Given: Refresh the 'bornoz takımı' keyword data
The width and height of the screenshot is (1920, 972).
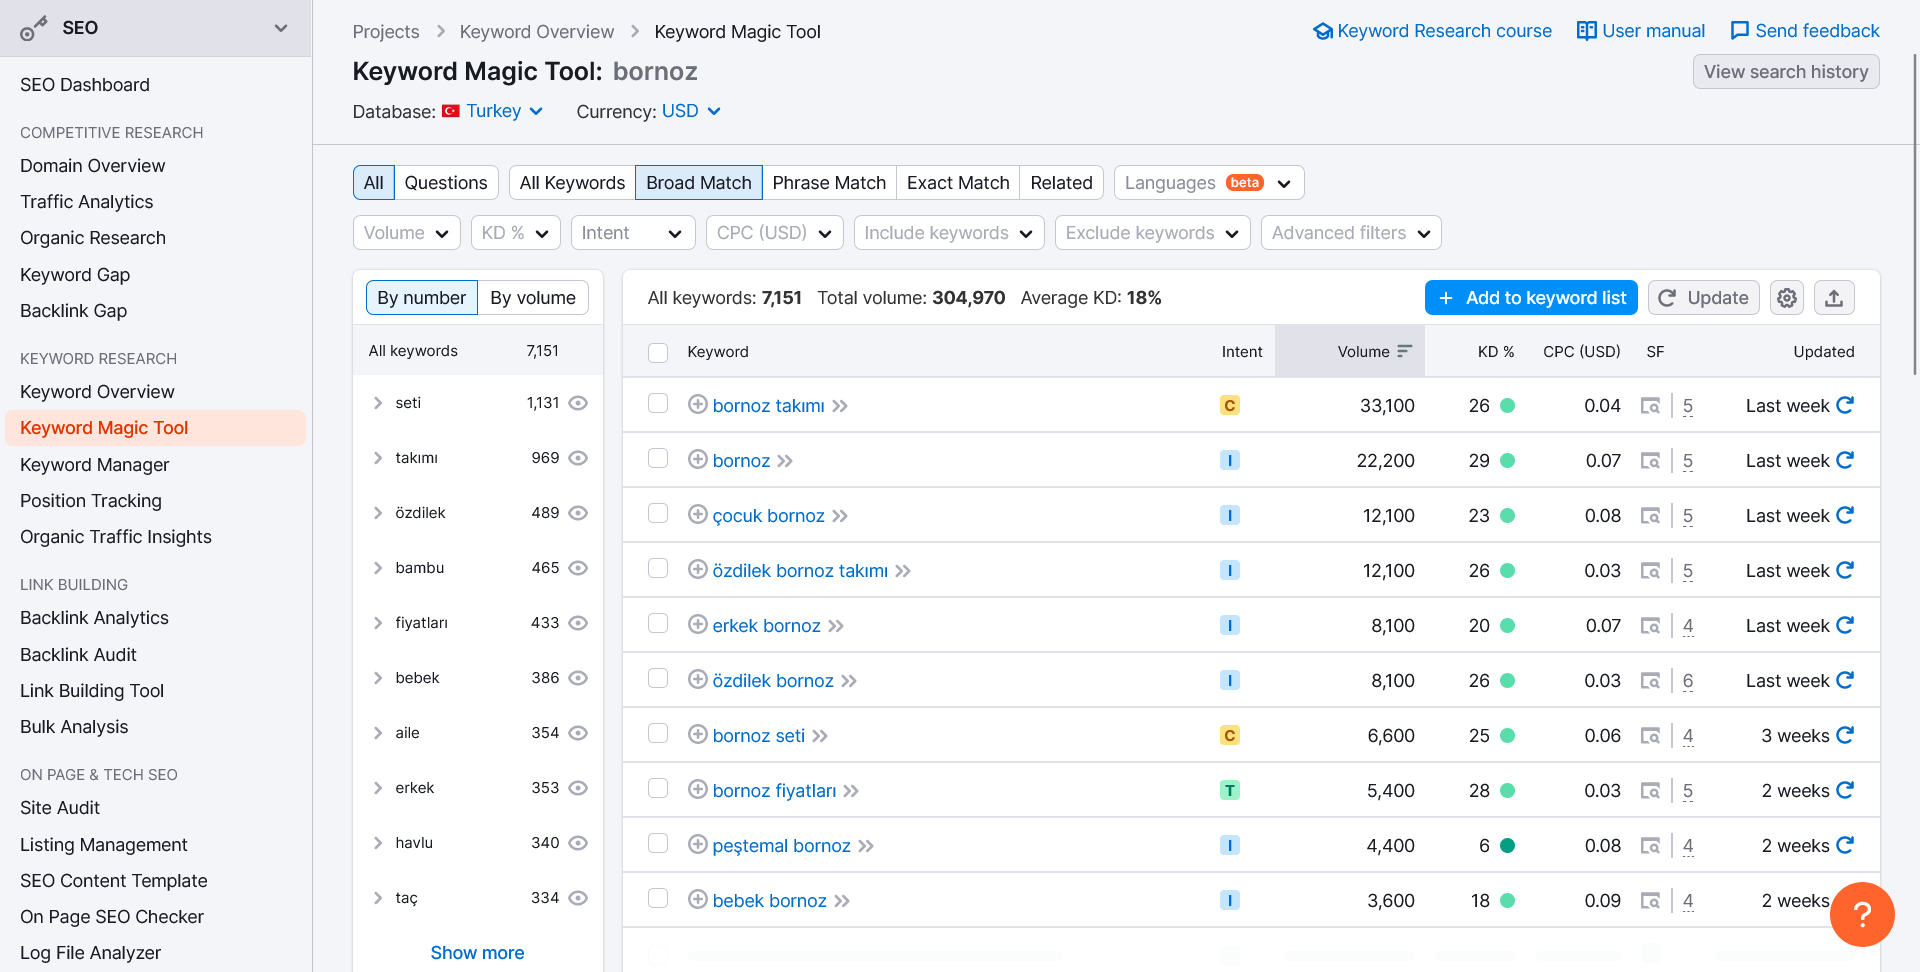Looking at the screenshot, I should click(x=1845, y=405).
